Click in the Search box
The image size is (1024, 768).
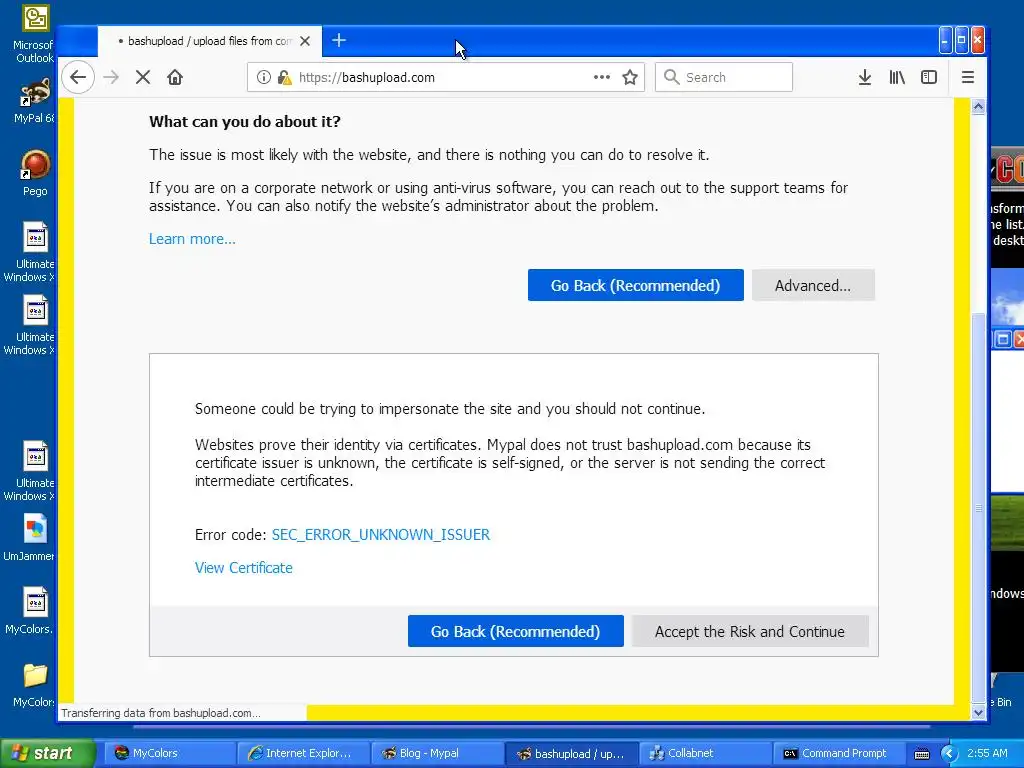pyautogui.click(x=724, y=77)
